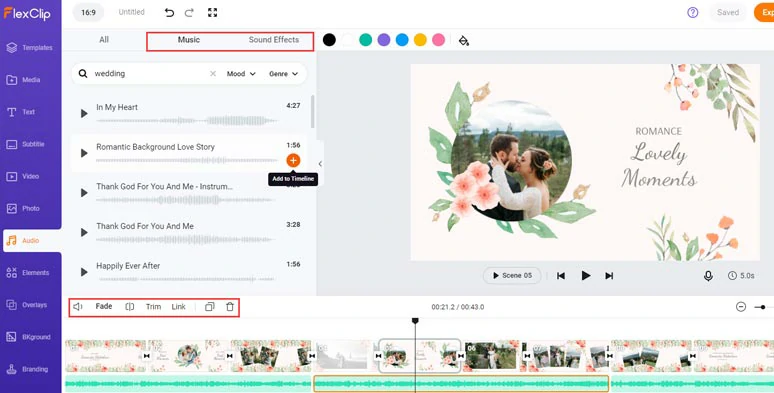Click the Export button
774x393 pixels.
(764, 13)
